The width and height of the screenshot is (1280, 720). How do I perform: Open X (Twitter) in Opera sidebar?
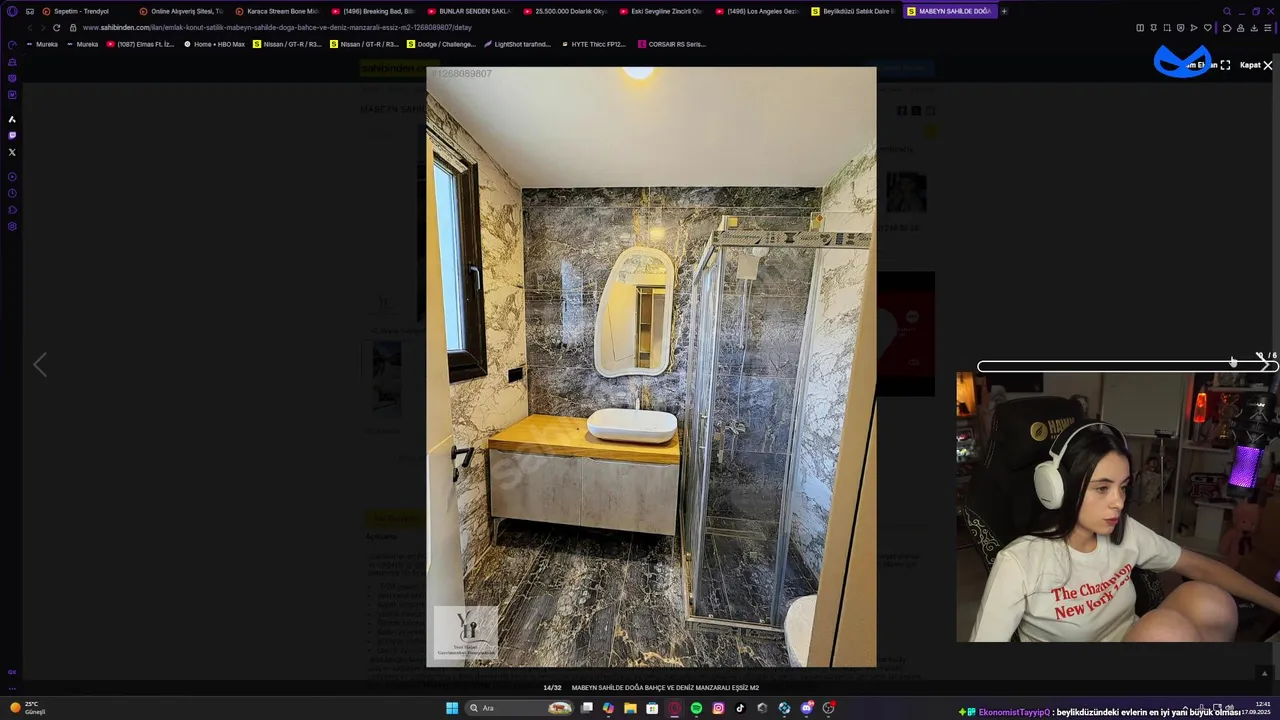pos(12,152)
